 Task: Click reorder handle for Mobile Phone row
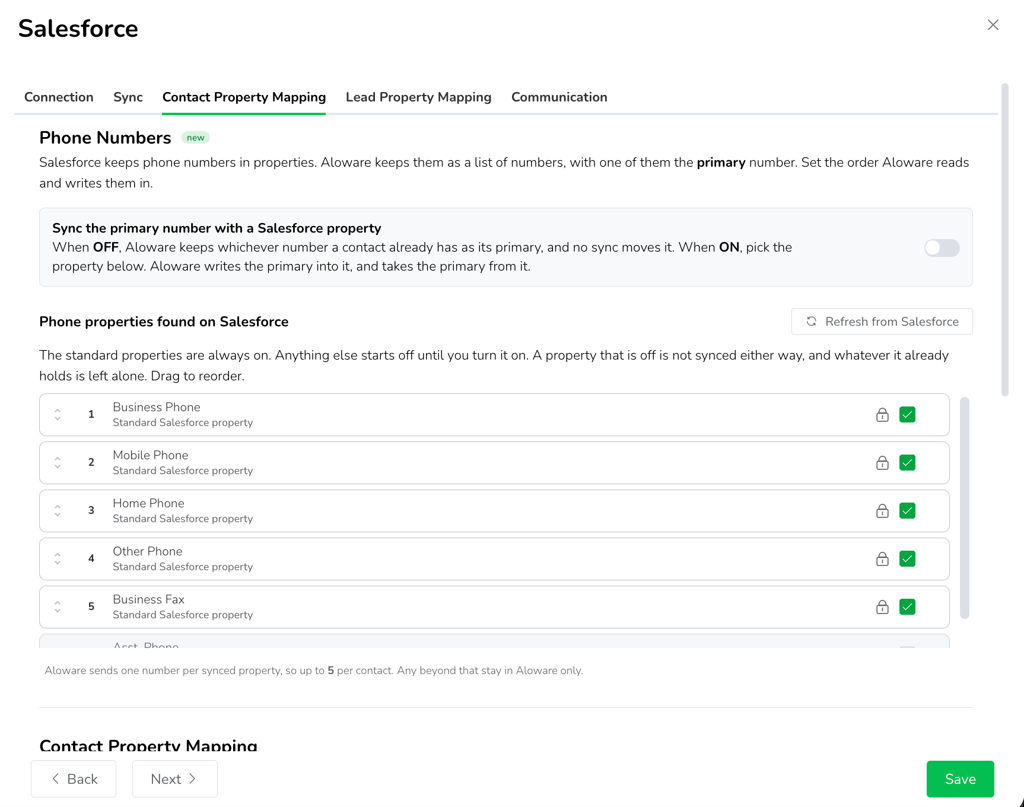click(x=57, y=462)
